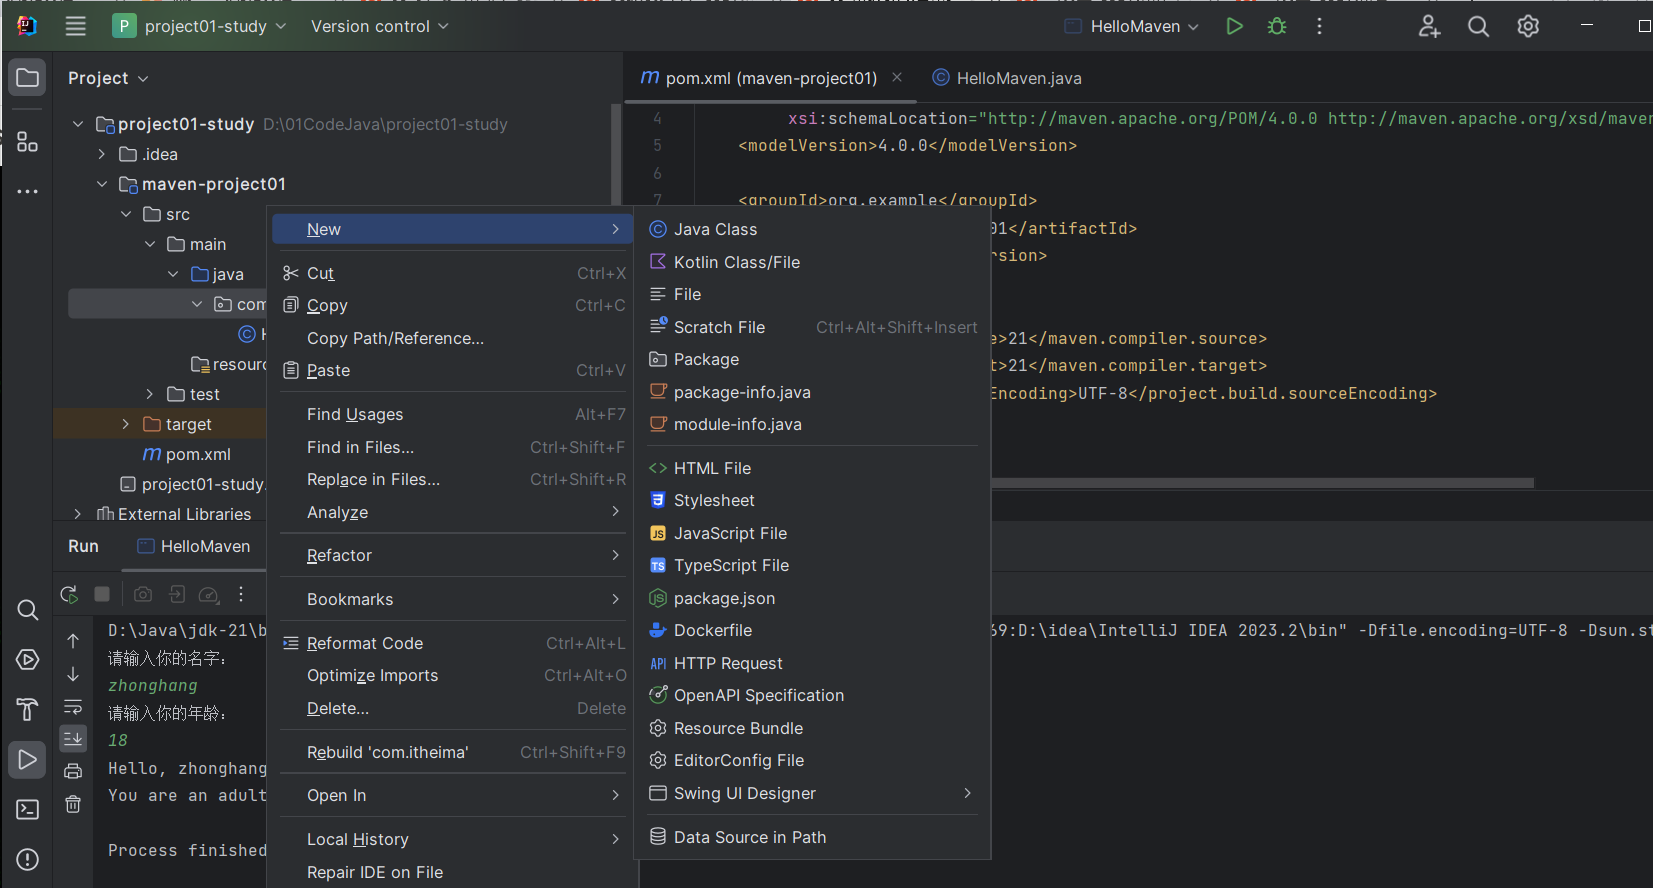Viewport: 1653px width, 888px height.
Task: Open the Terminal tool window
Action: pos(28,809)
